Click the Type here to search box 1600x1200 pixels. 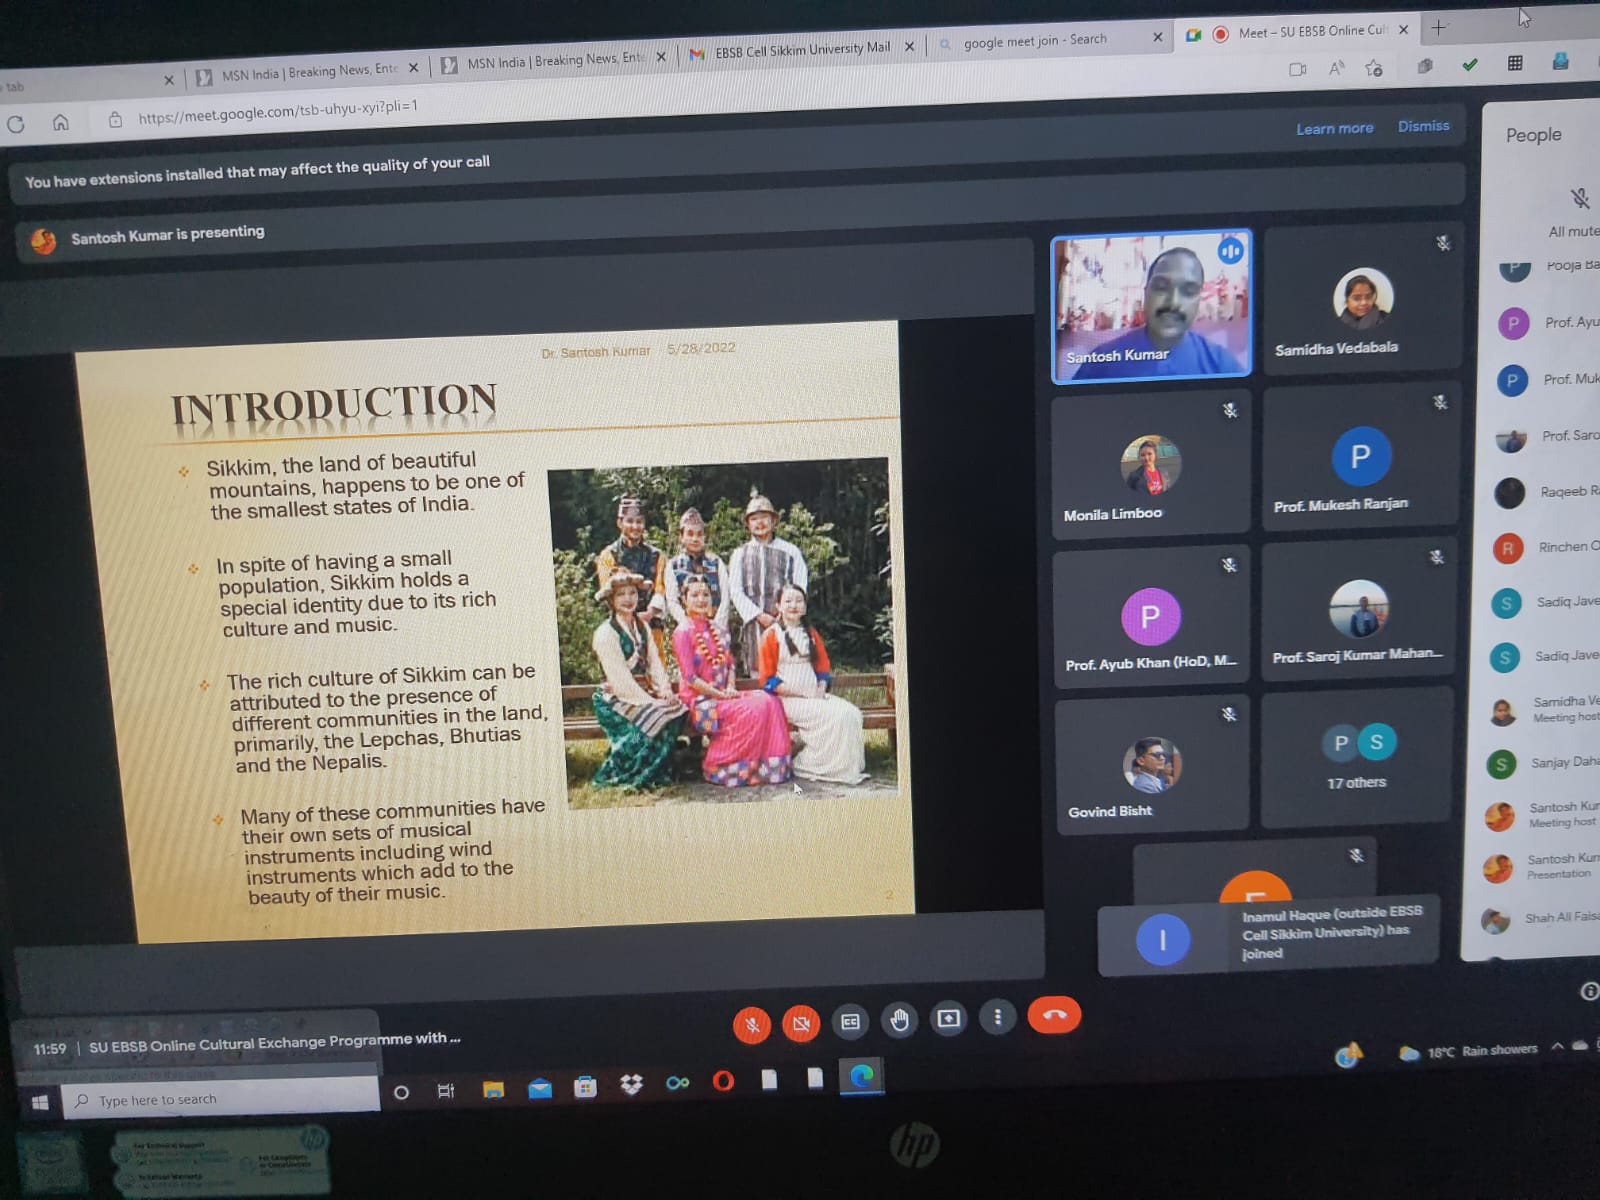pyautogui.click(x=221, y=1098)
